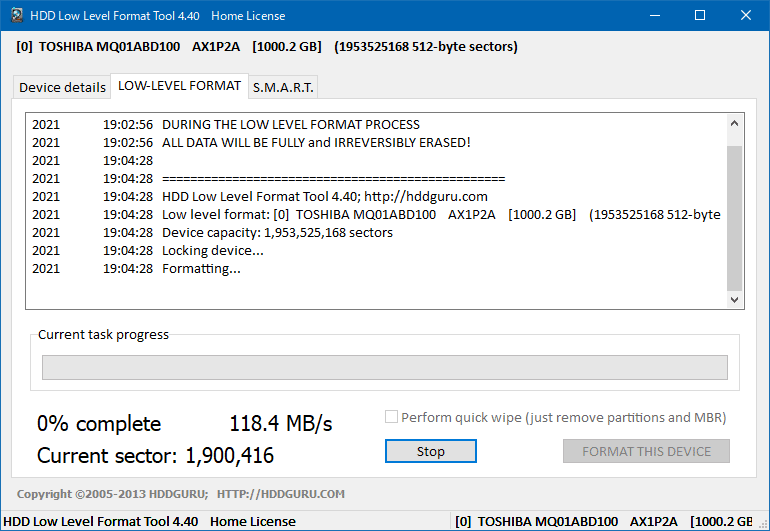Click the HDD tool app icon in title bar
The image size is (770, 531).
point(17,15)
